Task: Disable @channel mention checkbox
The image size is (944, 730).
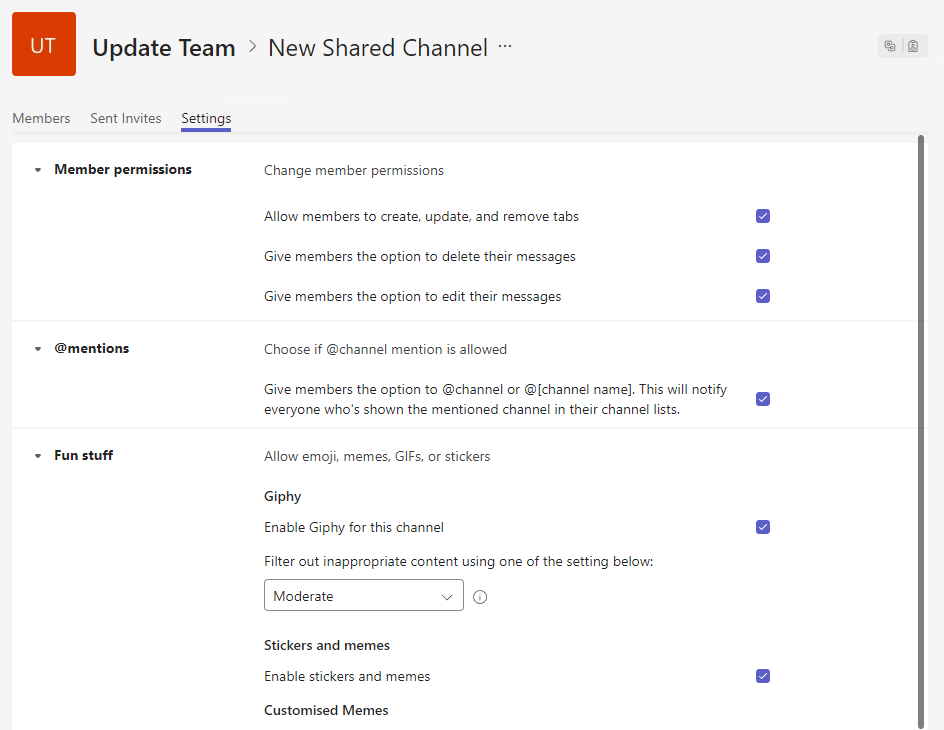Action: coord(763,399)
